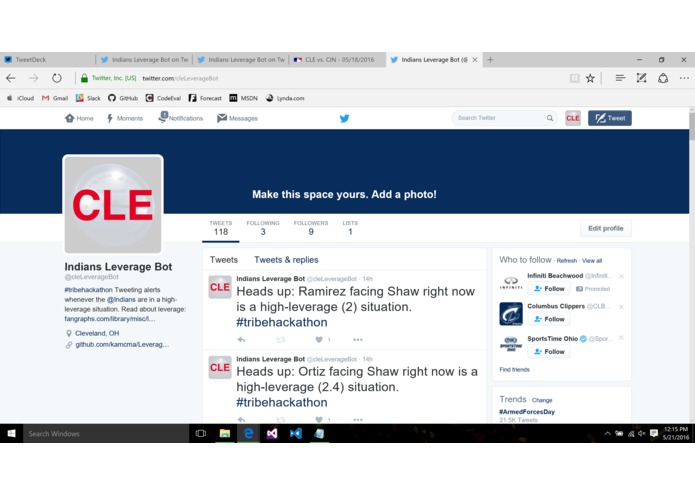Open the Following 3 list

coord(263,228)
